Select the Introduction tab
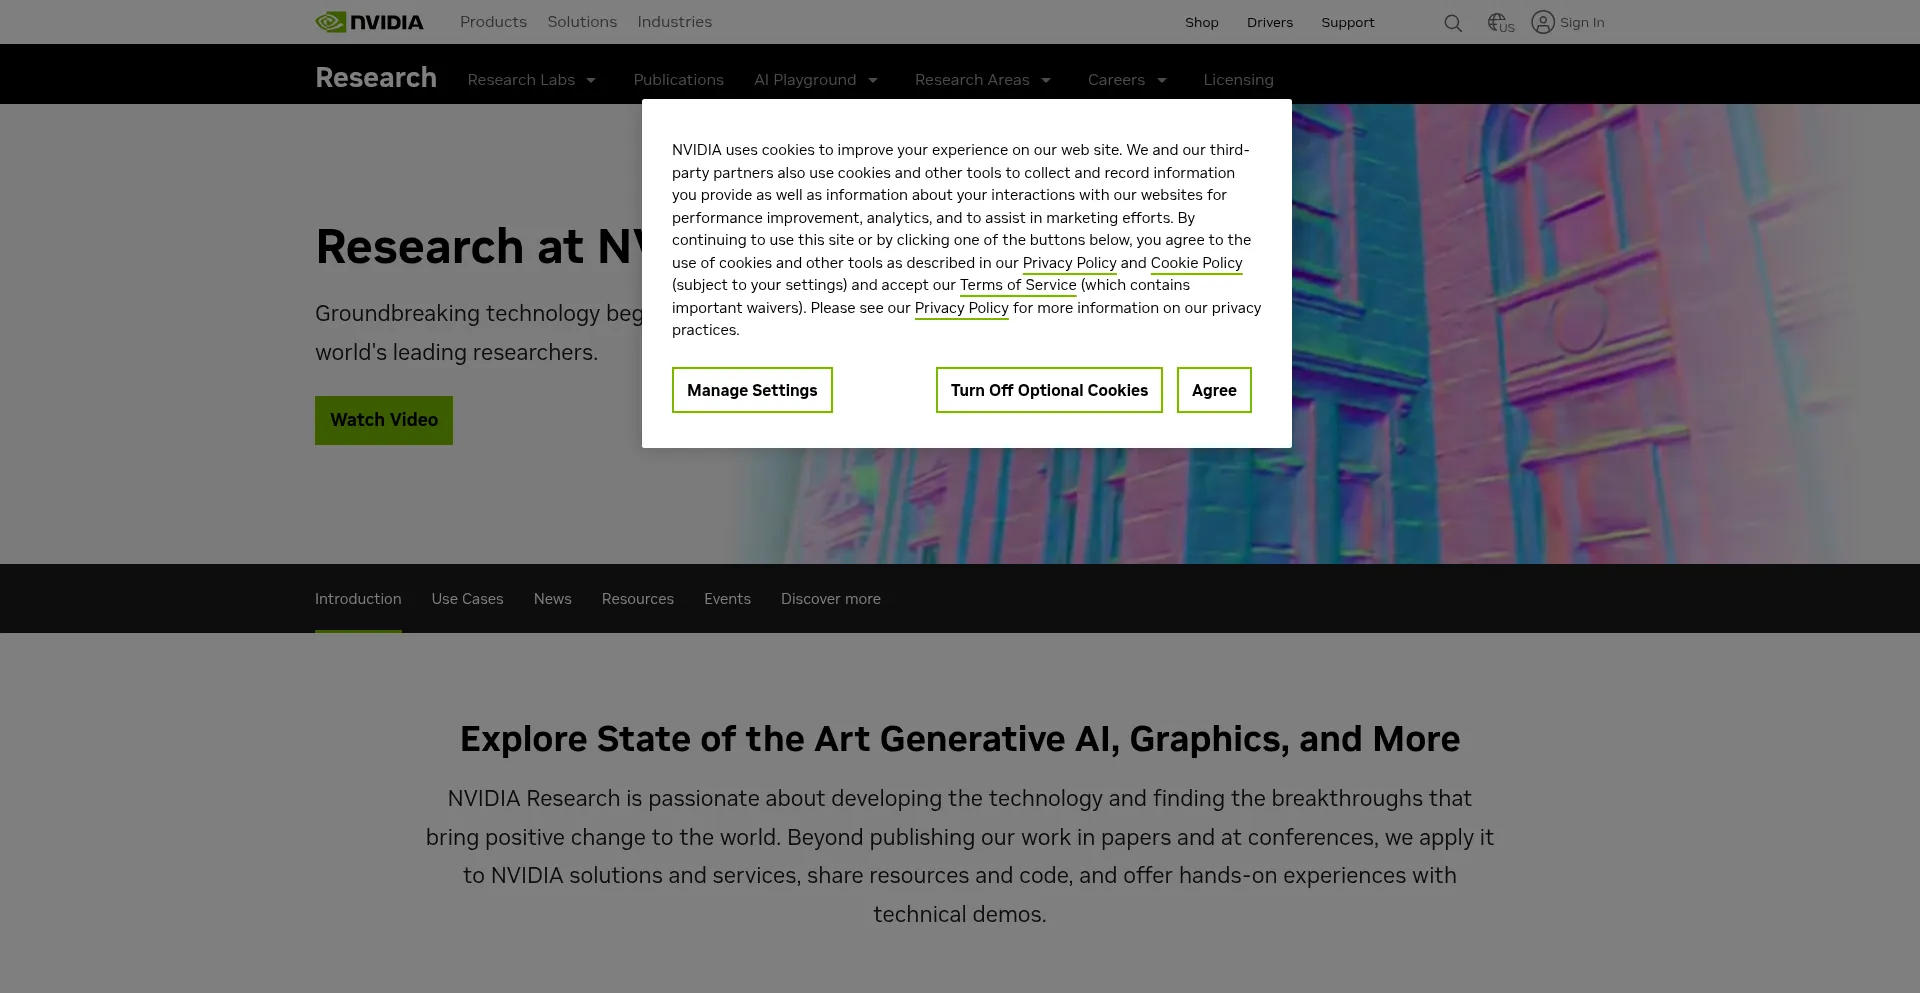The height and width of the screenshot is (993, 1920). [358, 599]
